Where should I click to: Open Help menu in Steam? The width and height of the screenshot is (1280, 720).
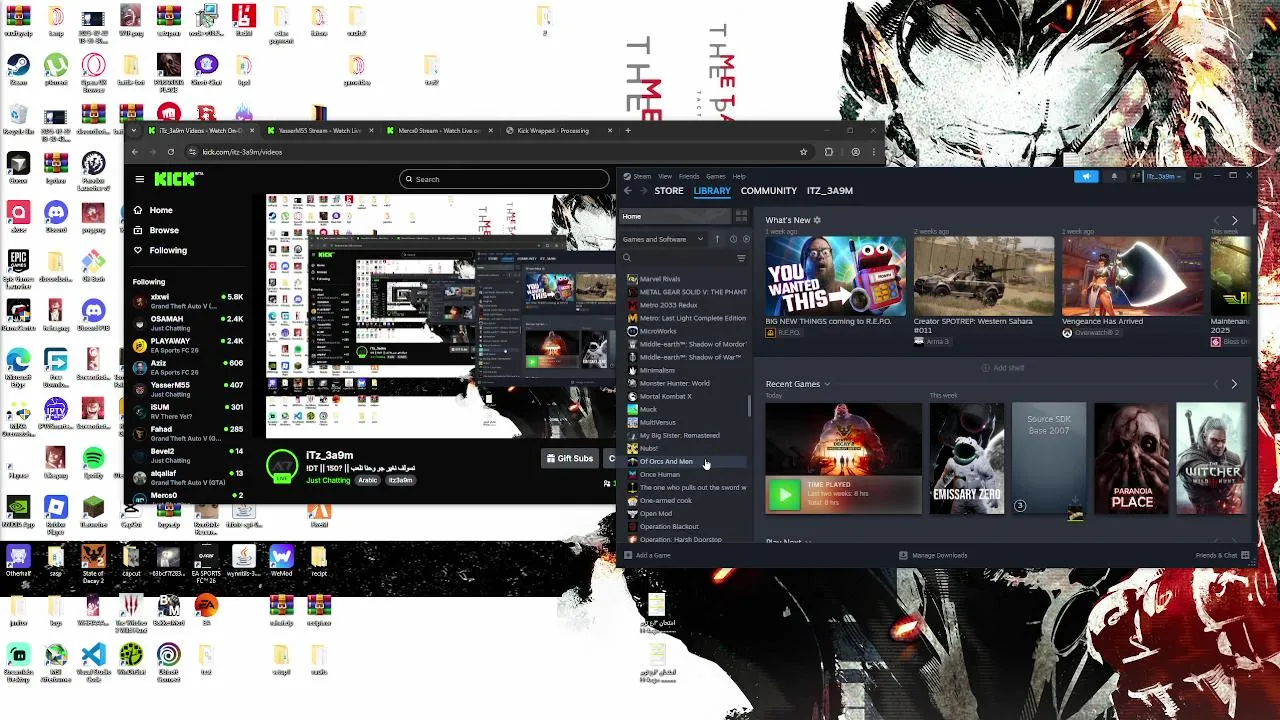(739, 176)
